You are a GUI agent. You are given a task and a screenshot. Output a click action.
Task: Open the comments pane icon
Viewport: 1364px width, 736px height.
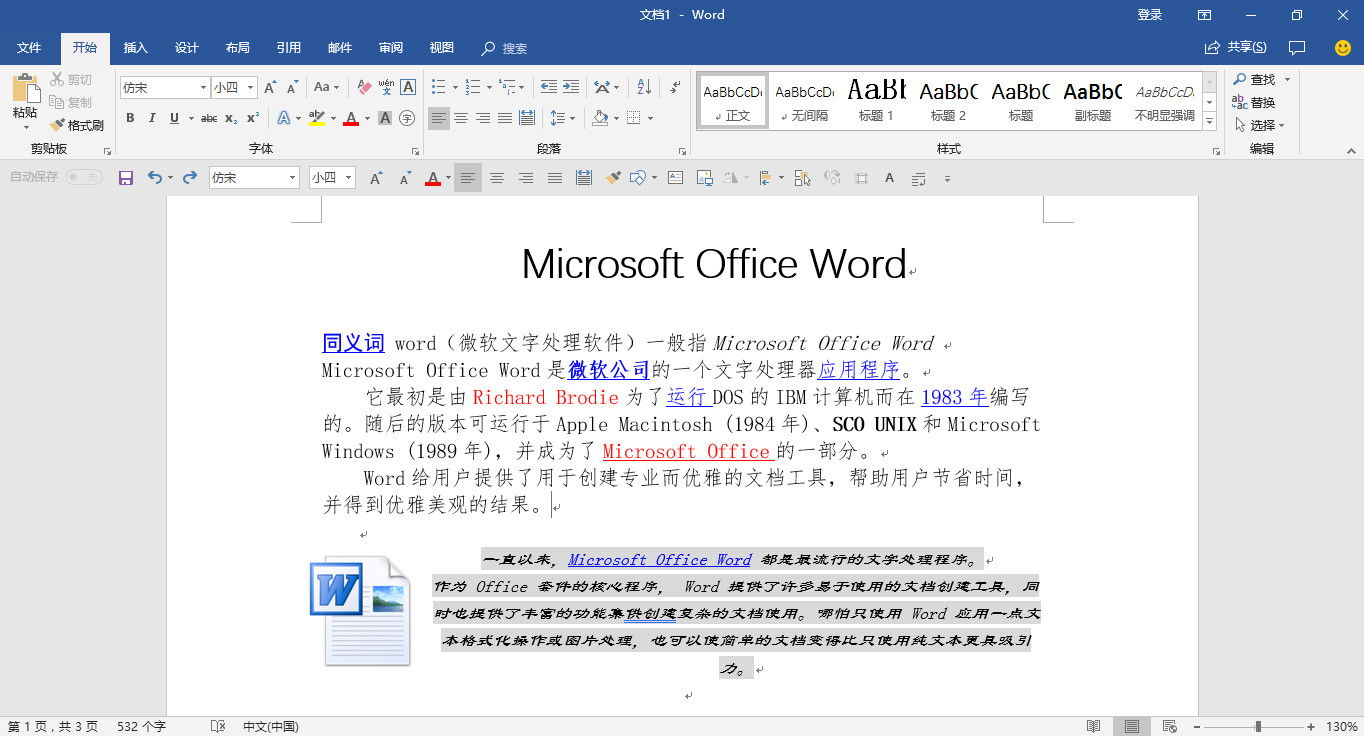(x=1297, y=47)
